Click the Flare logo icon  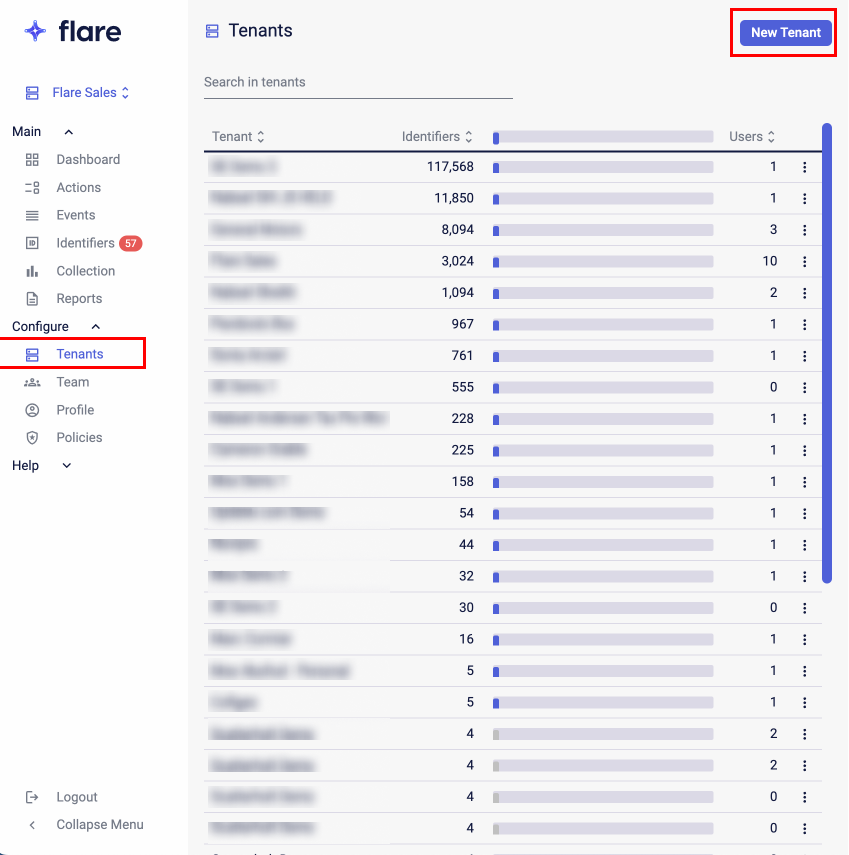point(36,31)
